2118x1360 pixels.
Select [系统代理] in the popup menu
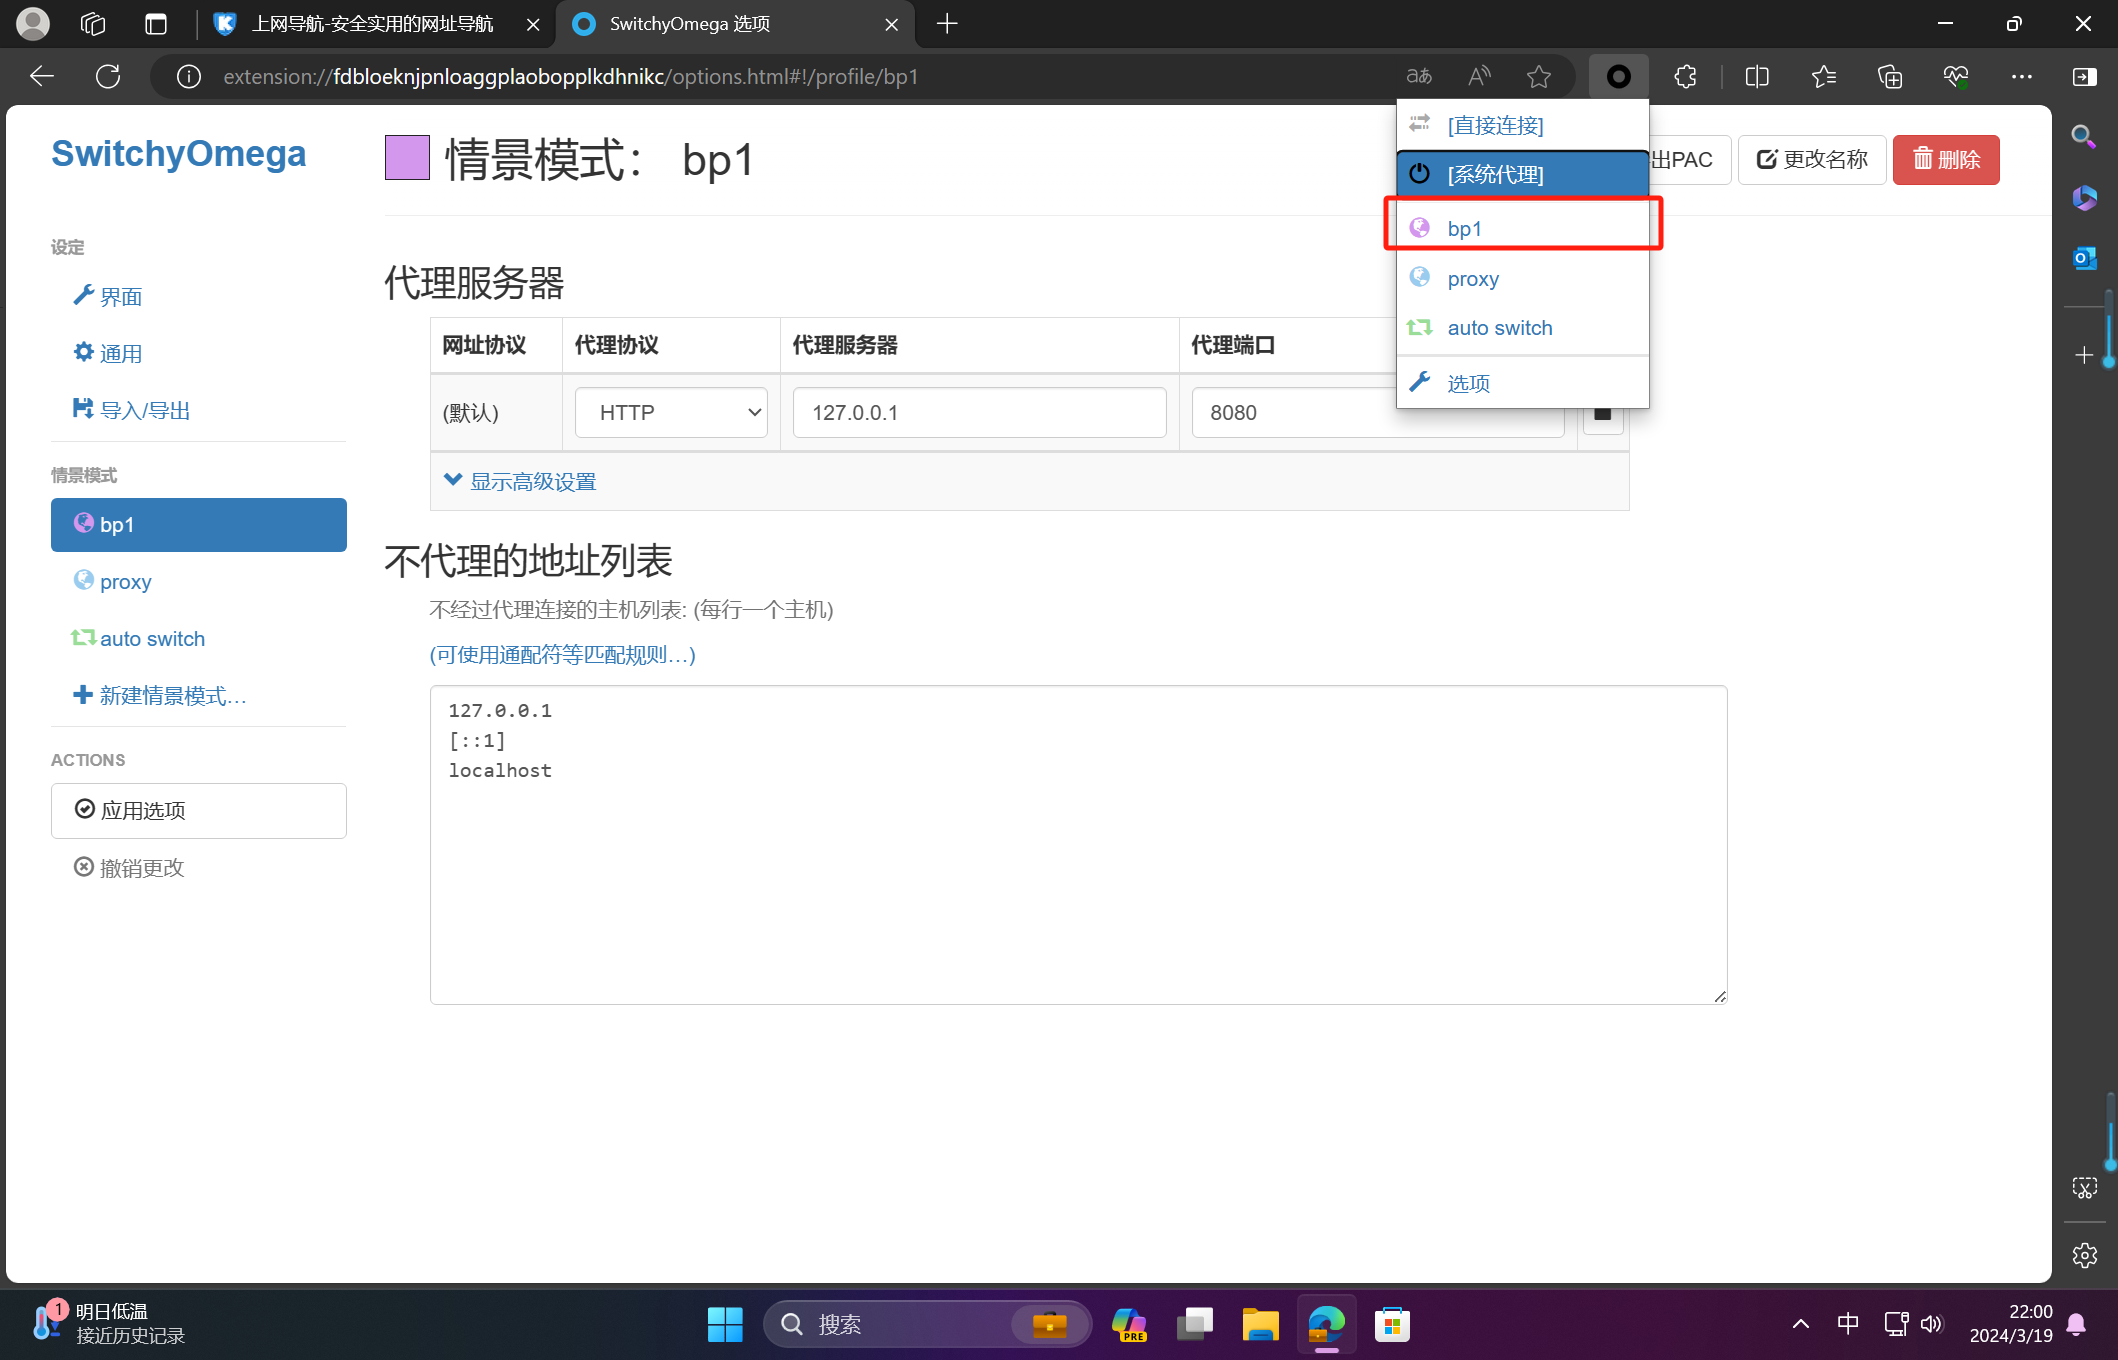click(1495, 173)
